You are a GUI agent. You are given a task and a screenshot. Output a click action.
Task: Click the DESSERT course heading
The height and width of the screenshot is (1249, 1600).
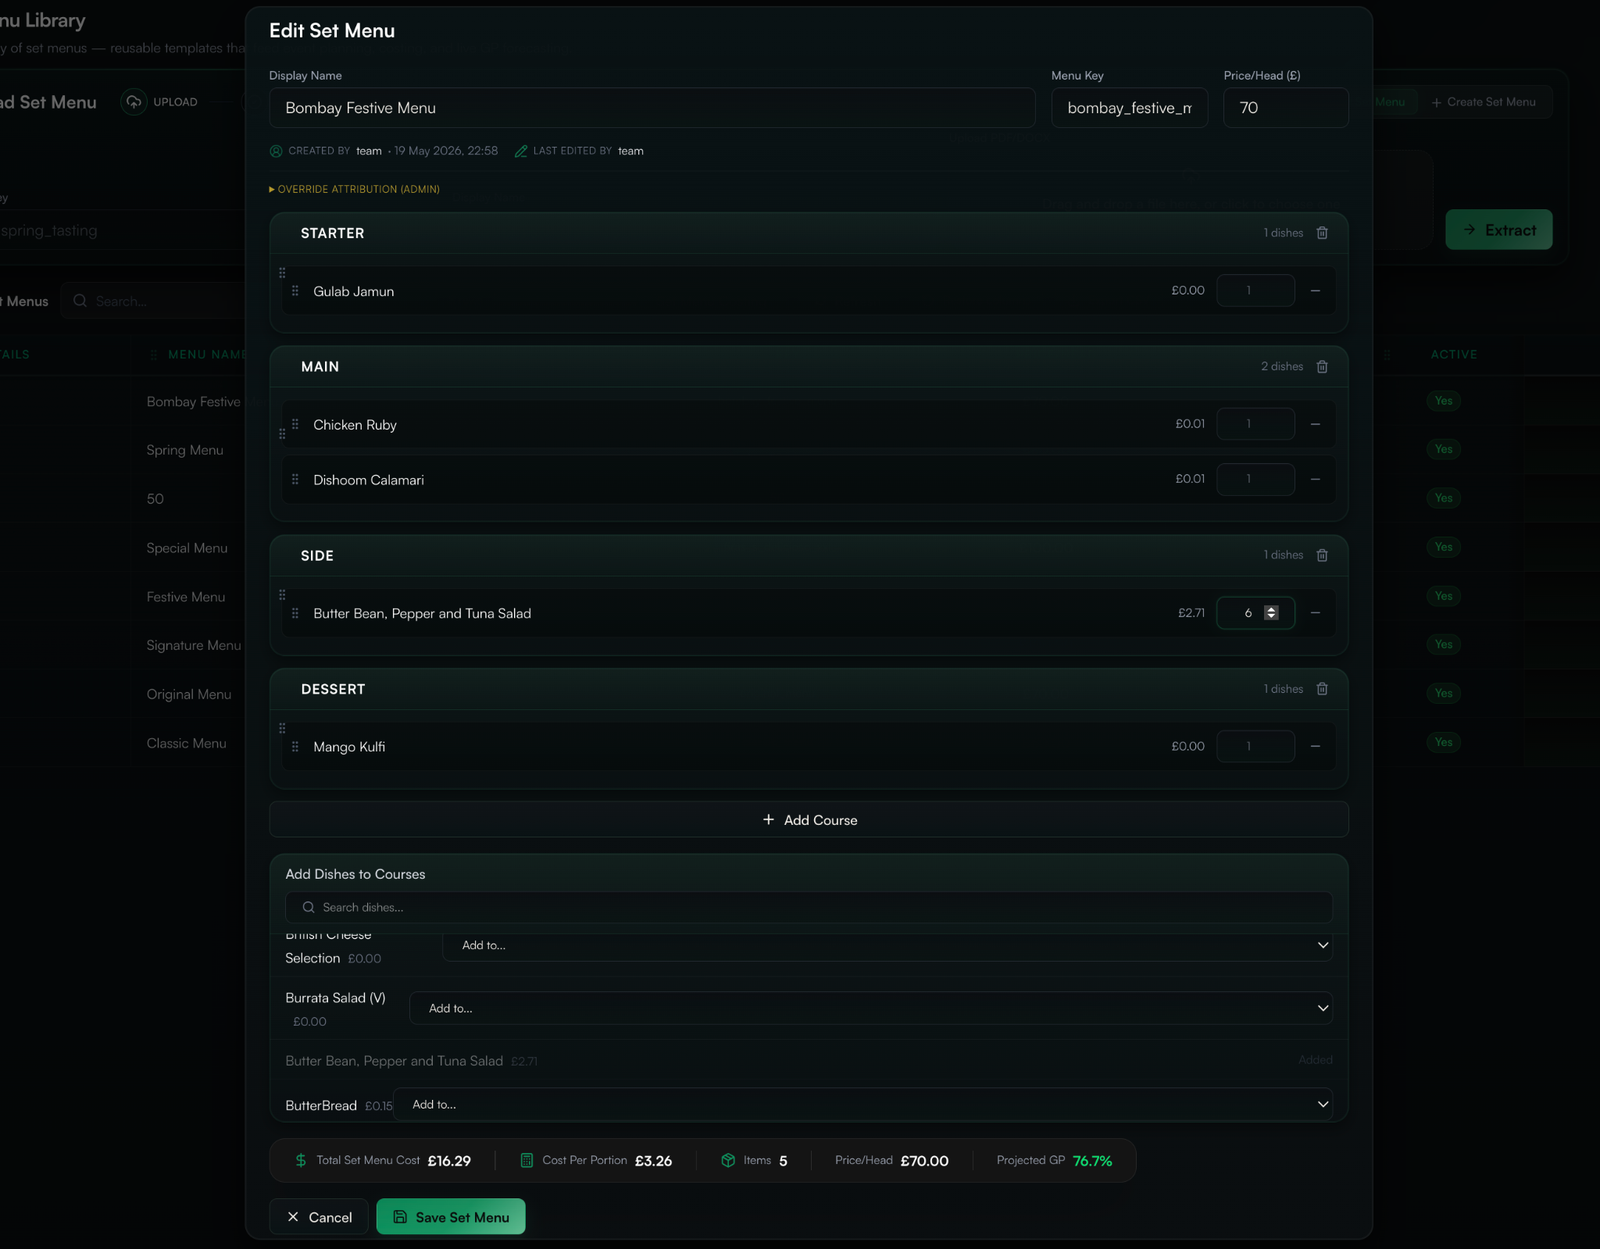pos(333,689)
